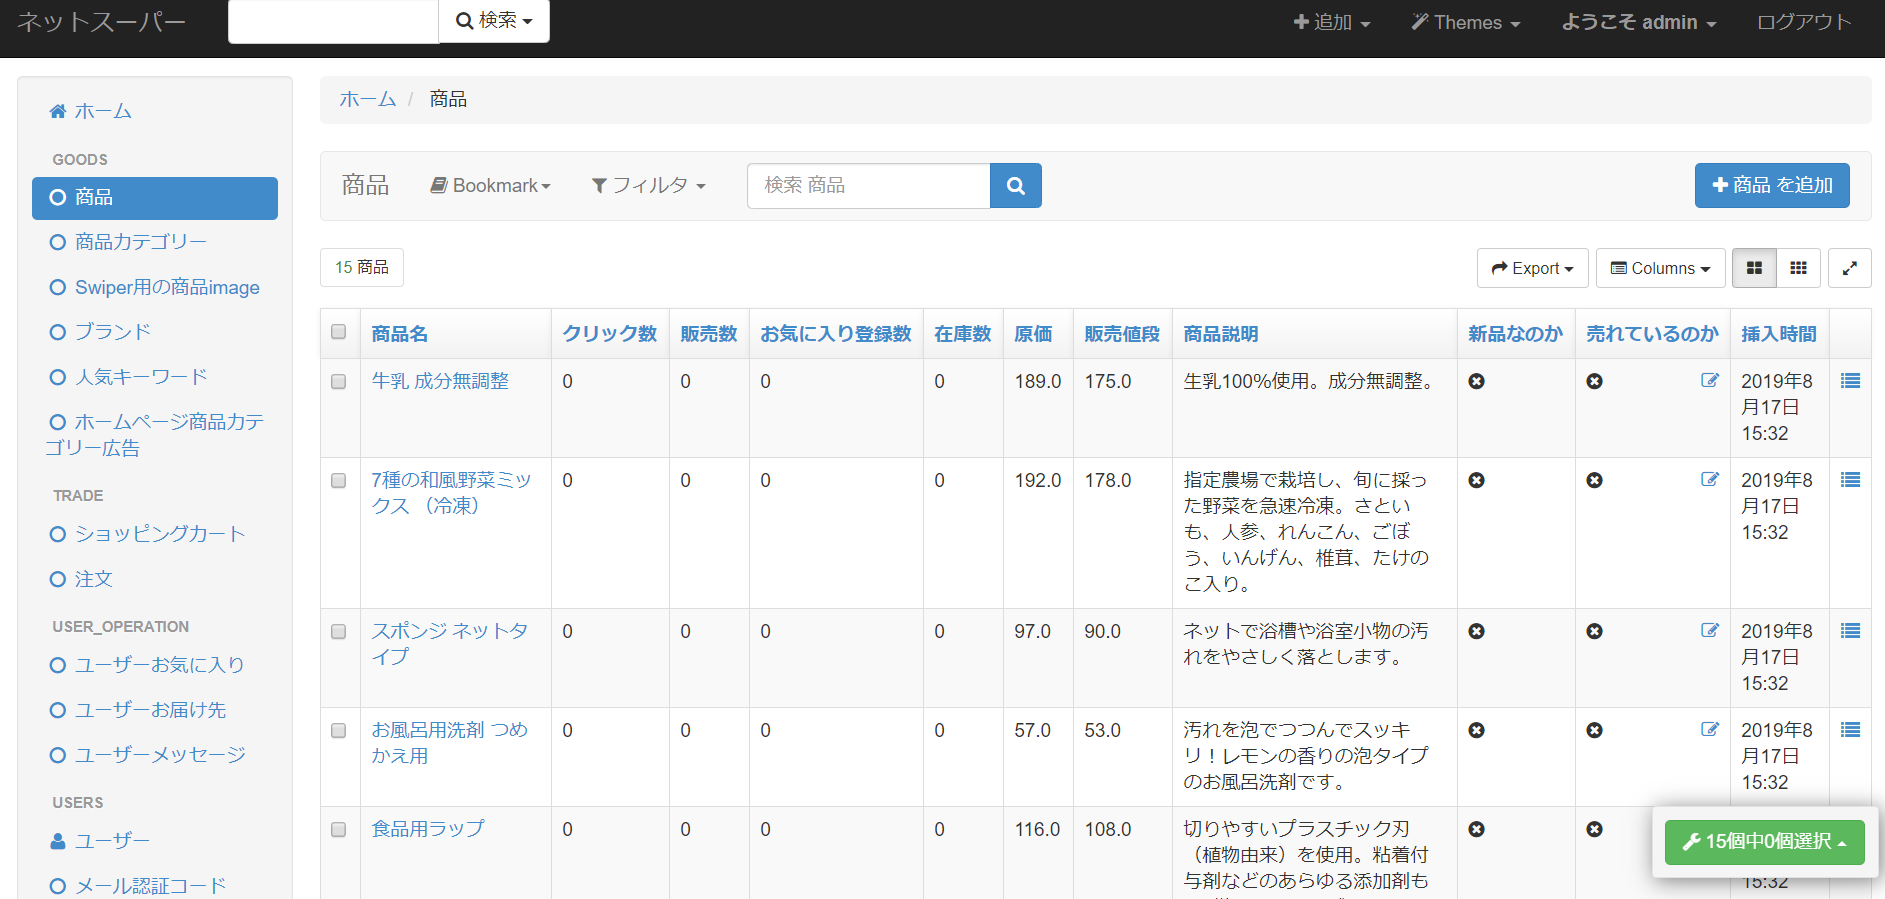This screenshot has height=899, width=1885.
Task: Check the お風呂用洗剤 つめかえ用 row checkbox
Action: [x=339, y=731]
